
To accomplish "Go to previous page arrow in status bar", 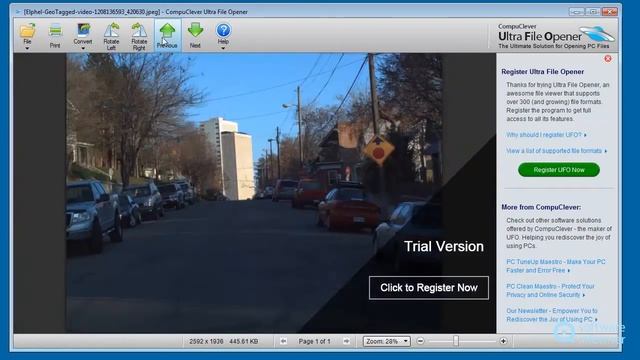I will [x=283, y=341].
